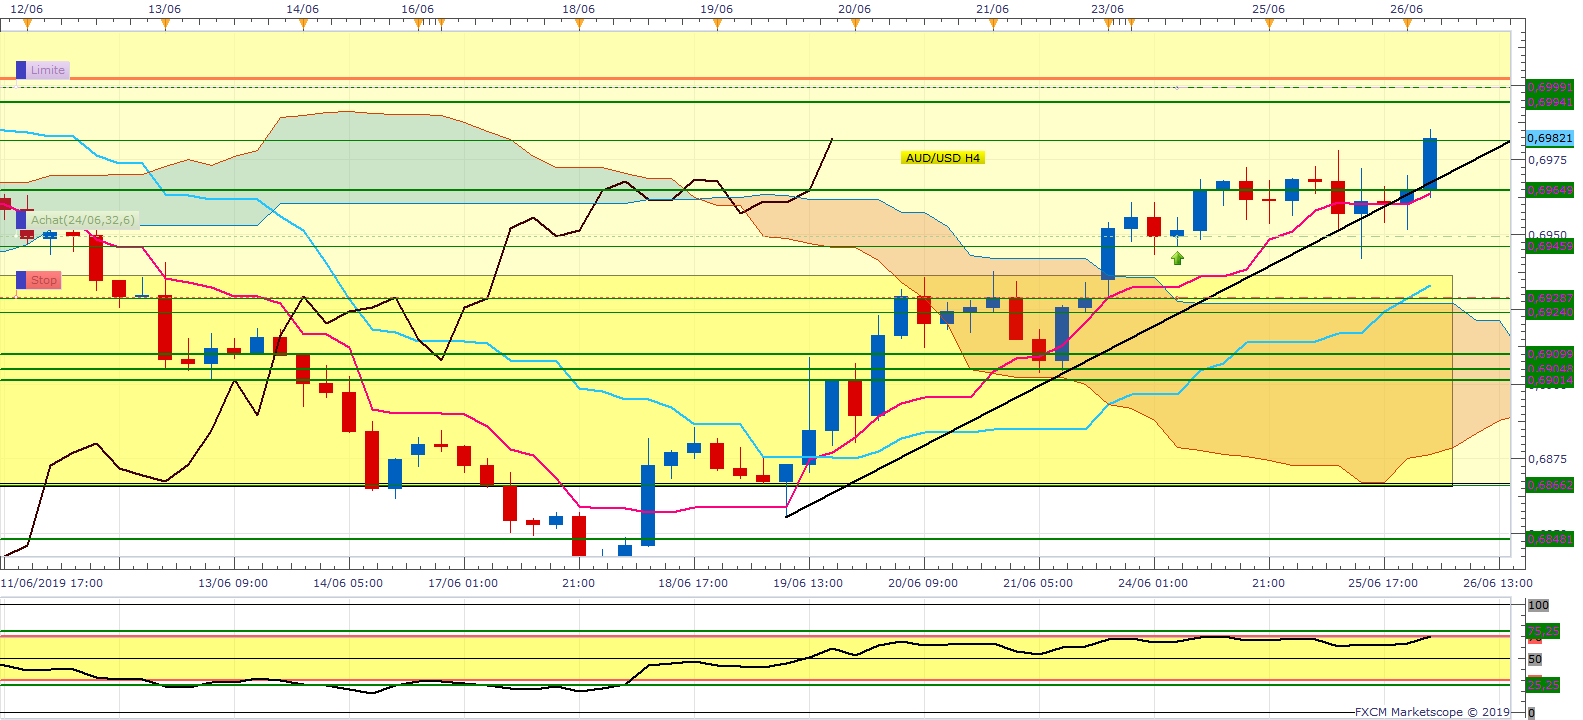Click the 25,25 oscillator level label
This screenshot has height=720, width=1583.
[x=1543, y=685]
